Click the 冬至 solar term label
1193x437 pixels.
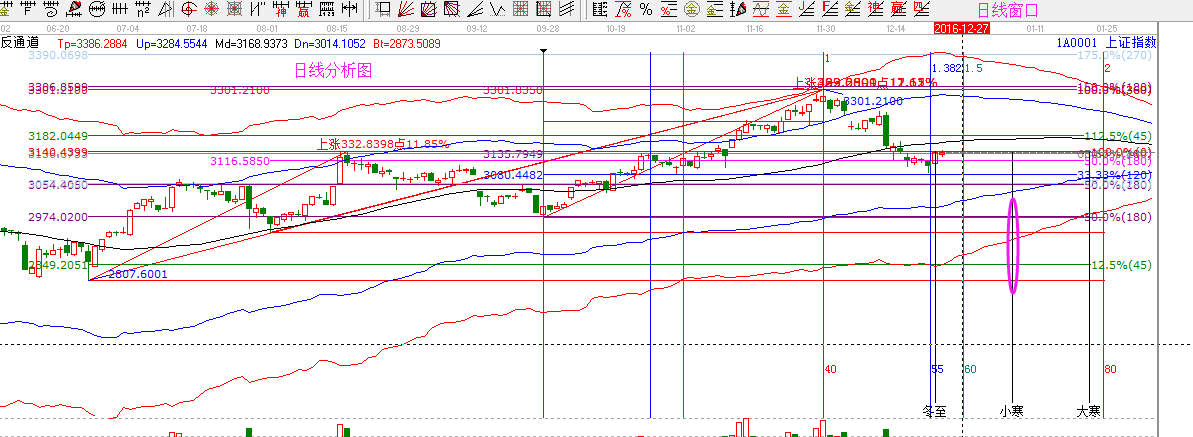(934, 411)
